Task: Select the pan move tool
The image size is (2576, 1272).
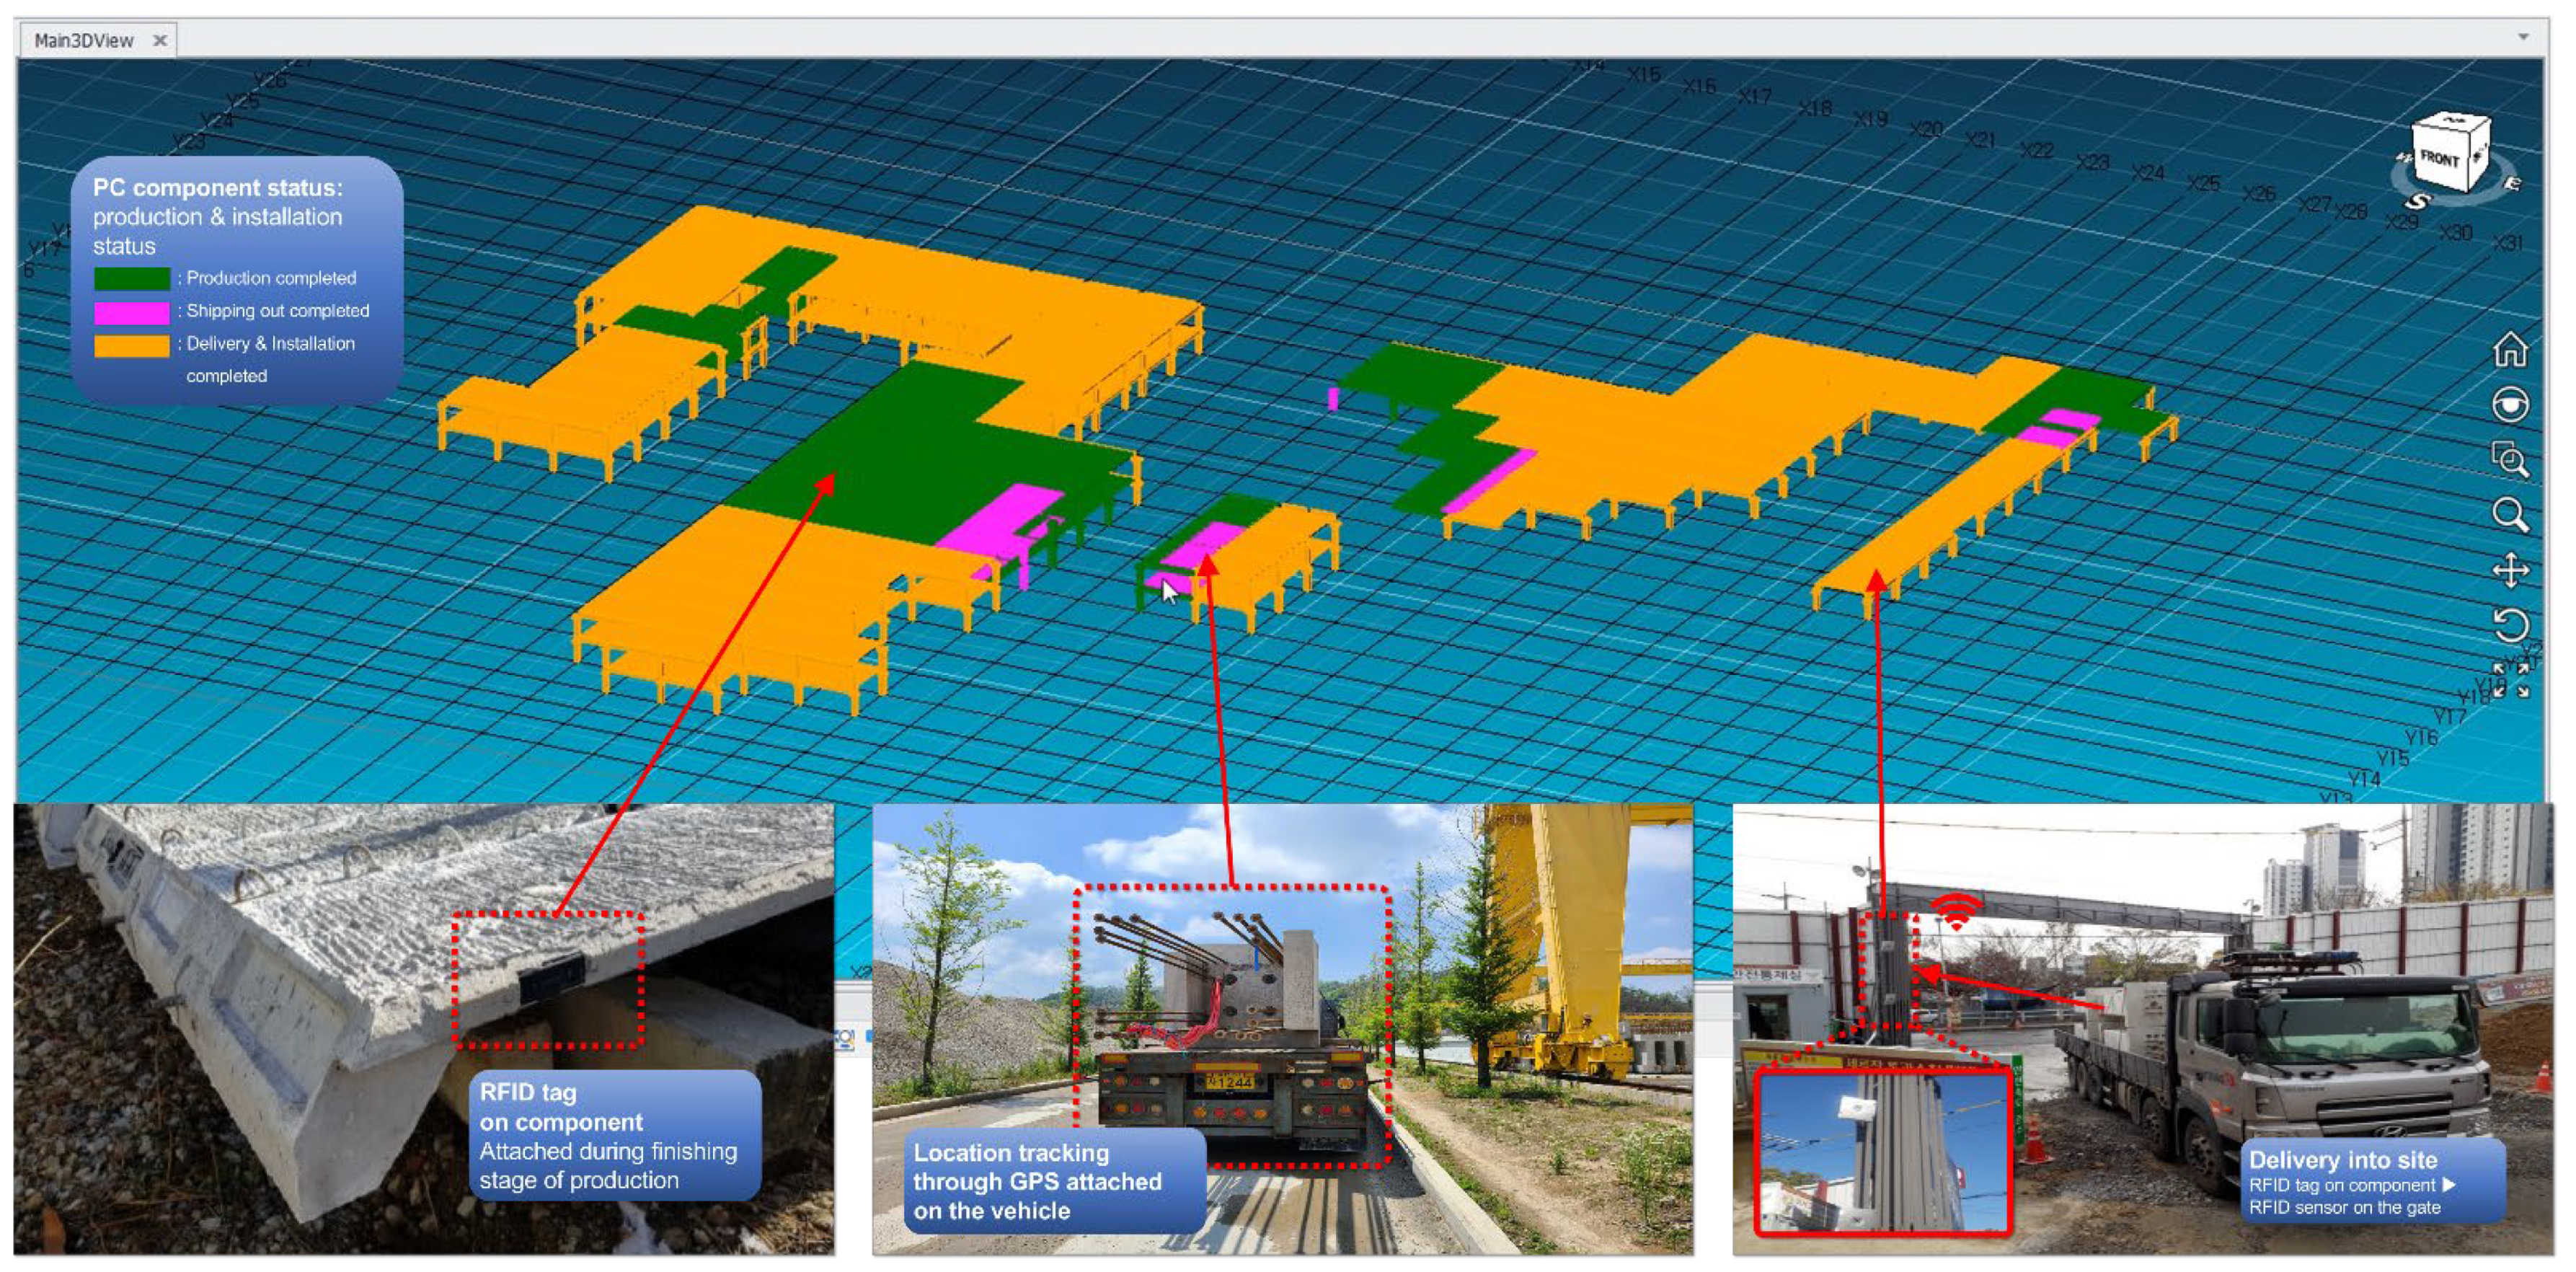Action: [2510, 571]
